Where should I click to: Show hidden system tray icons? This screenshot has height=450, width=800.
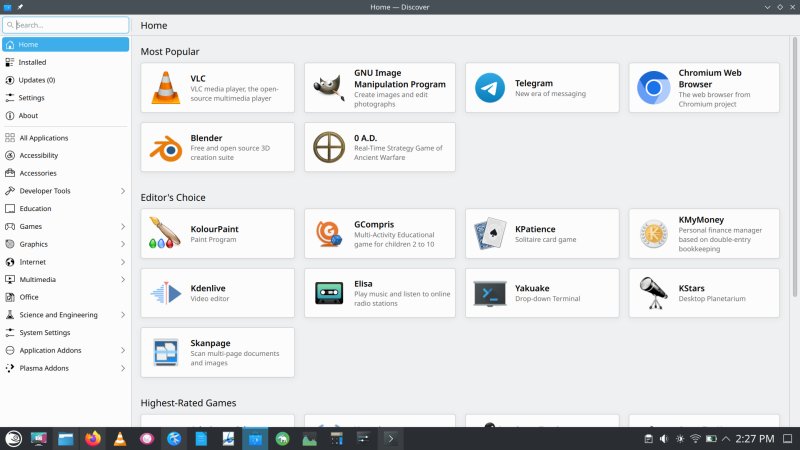tap(726, 439)
